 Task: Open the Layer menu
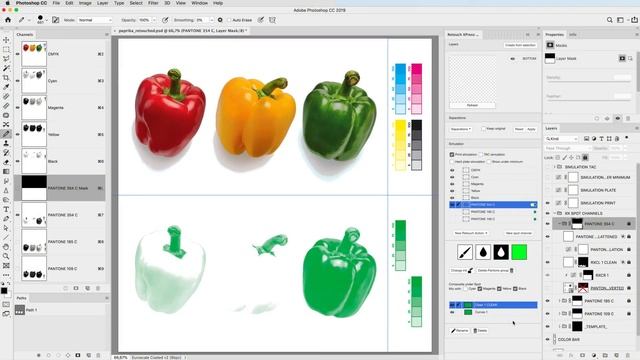(x=102, y=3)
